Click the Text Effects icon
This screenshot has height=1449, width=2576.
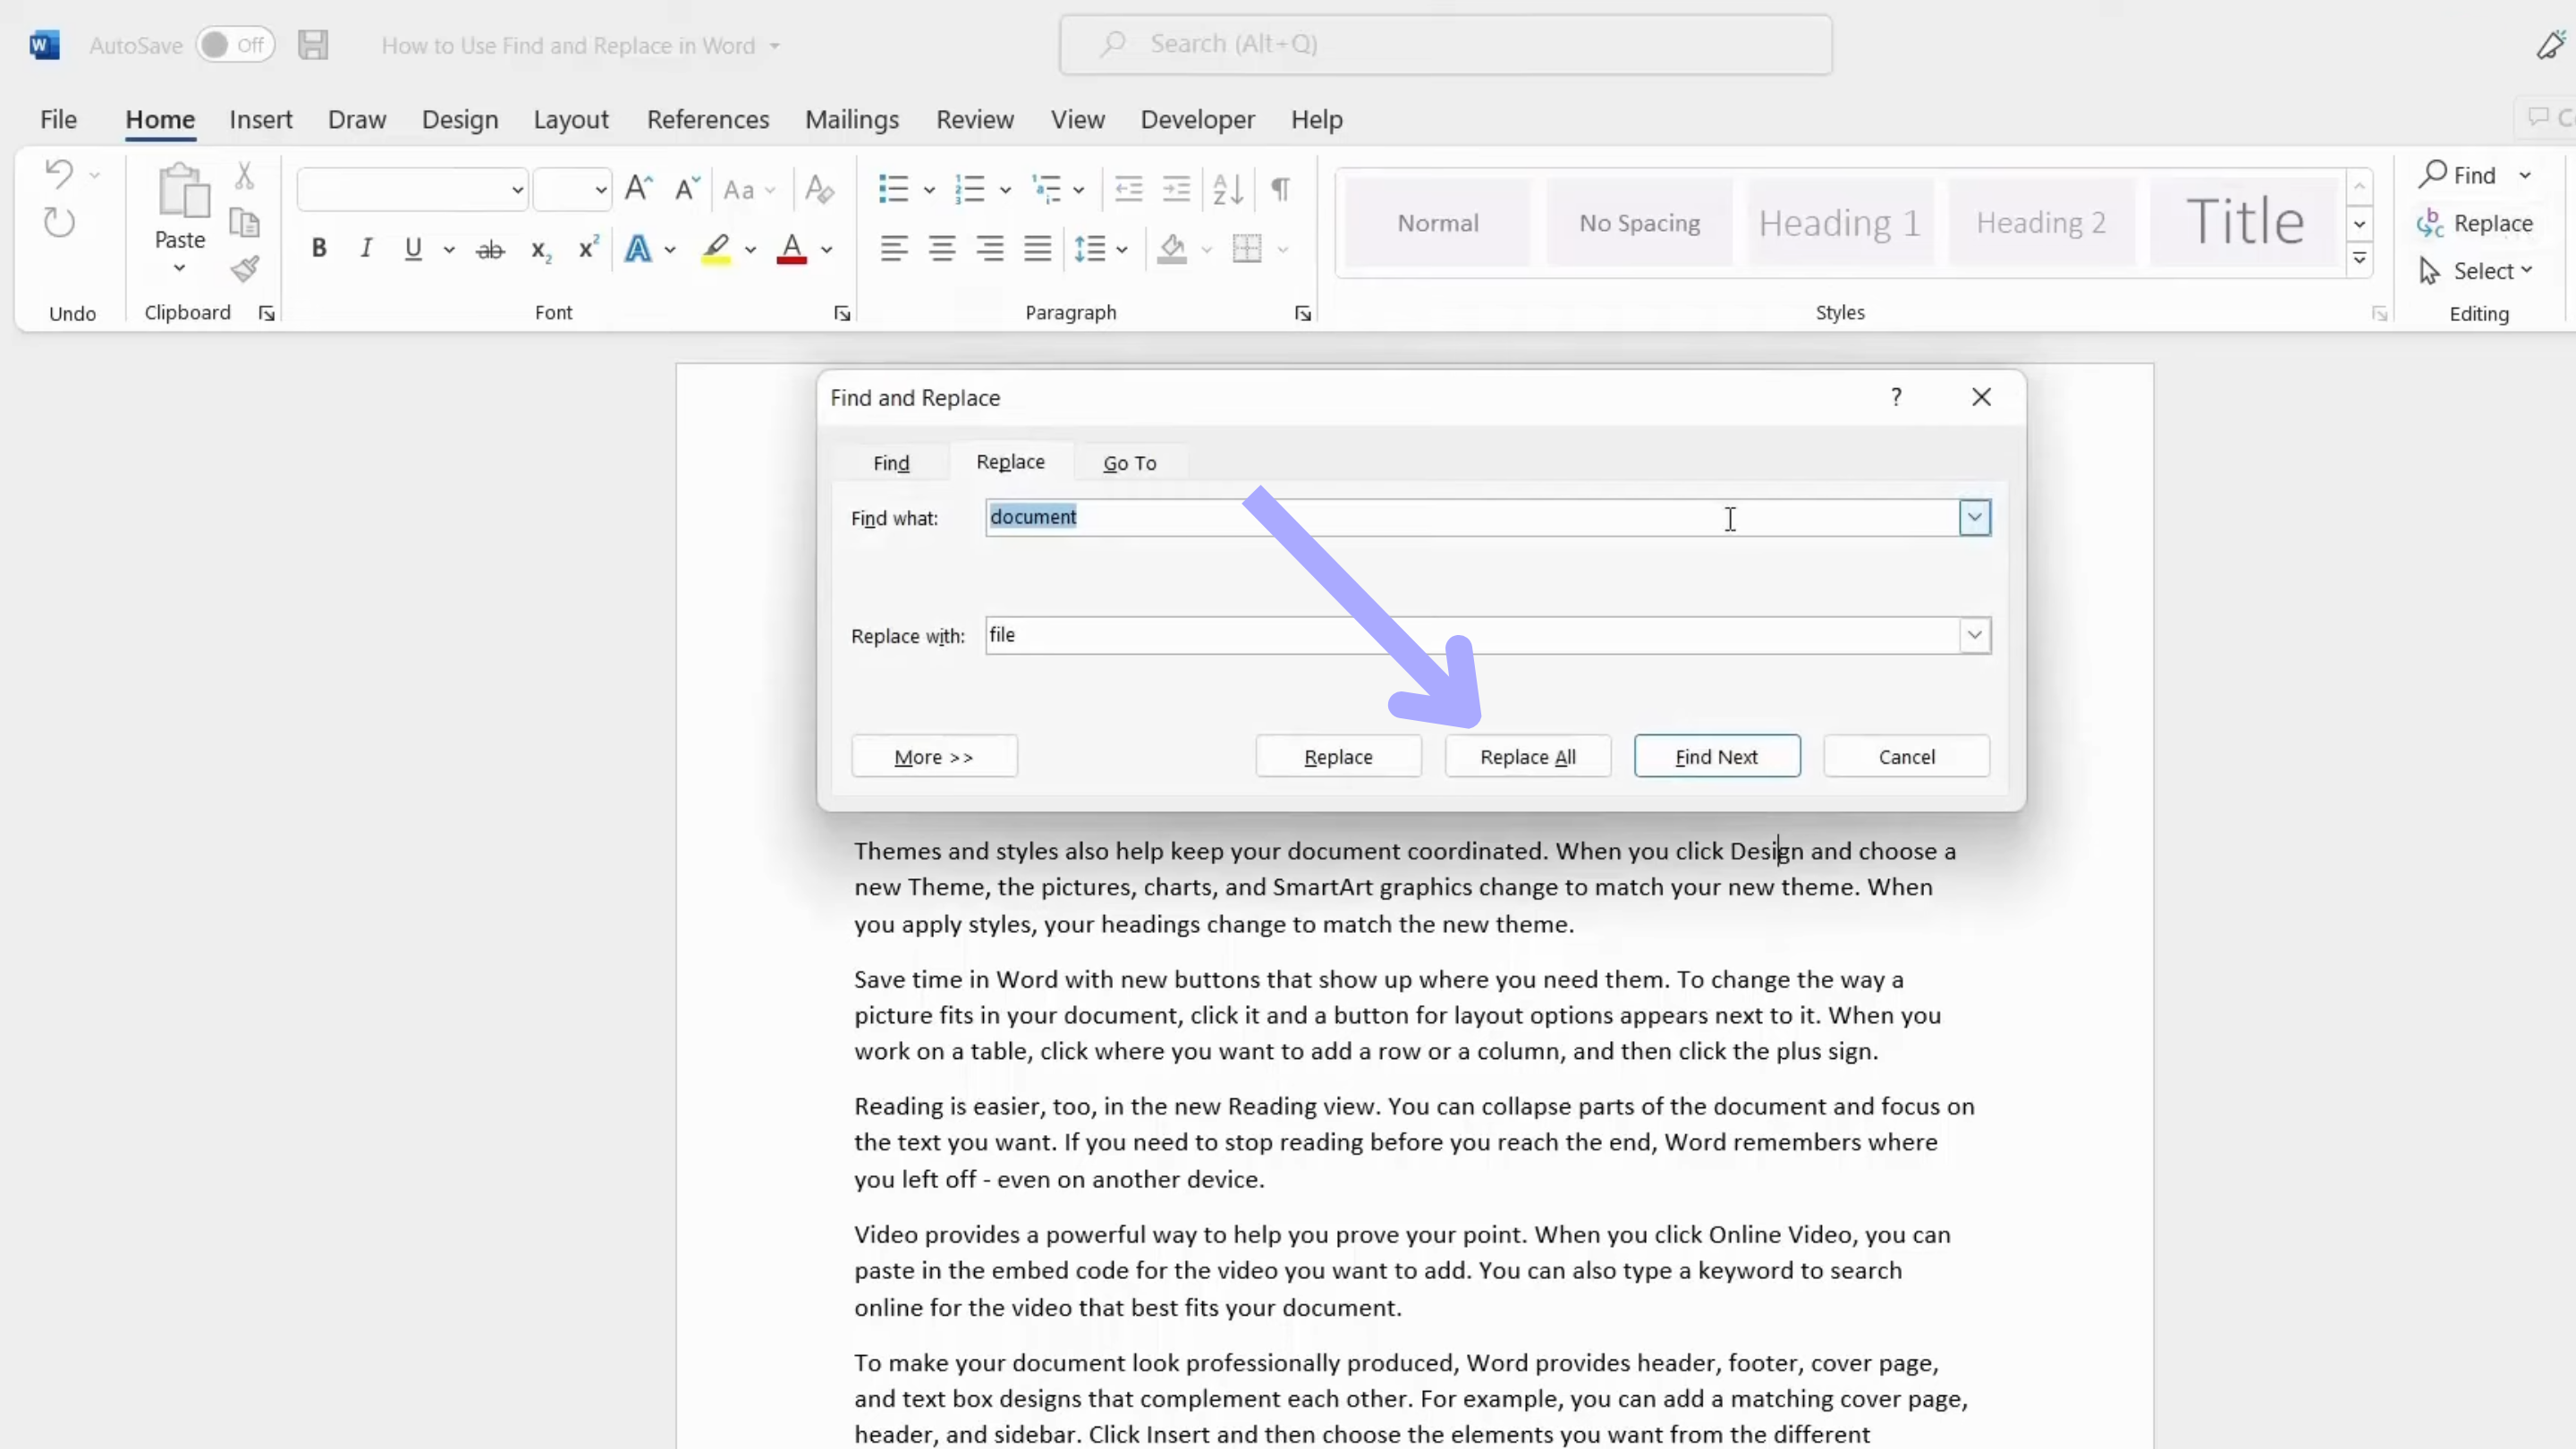tap(638, 248)
